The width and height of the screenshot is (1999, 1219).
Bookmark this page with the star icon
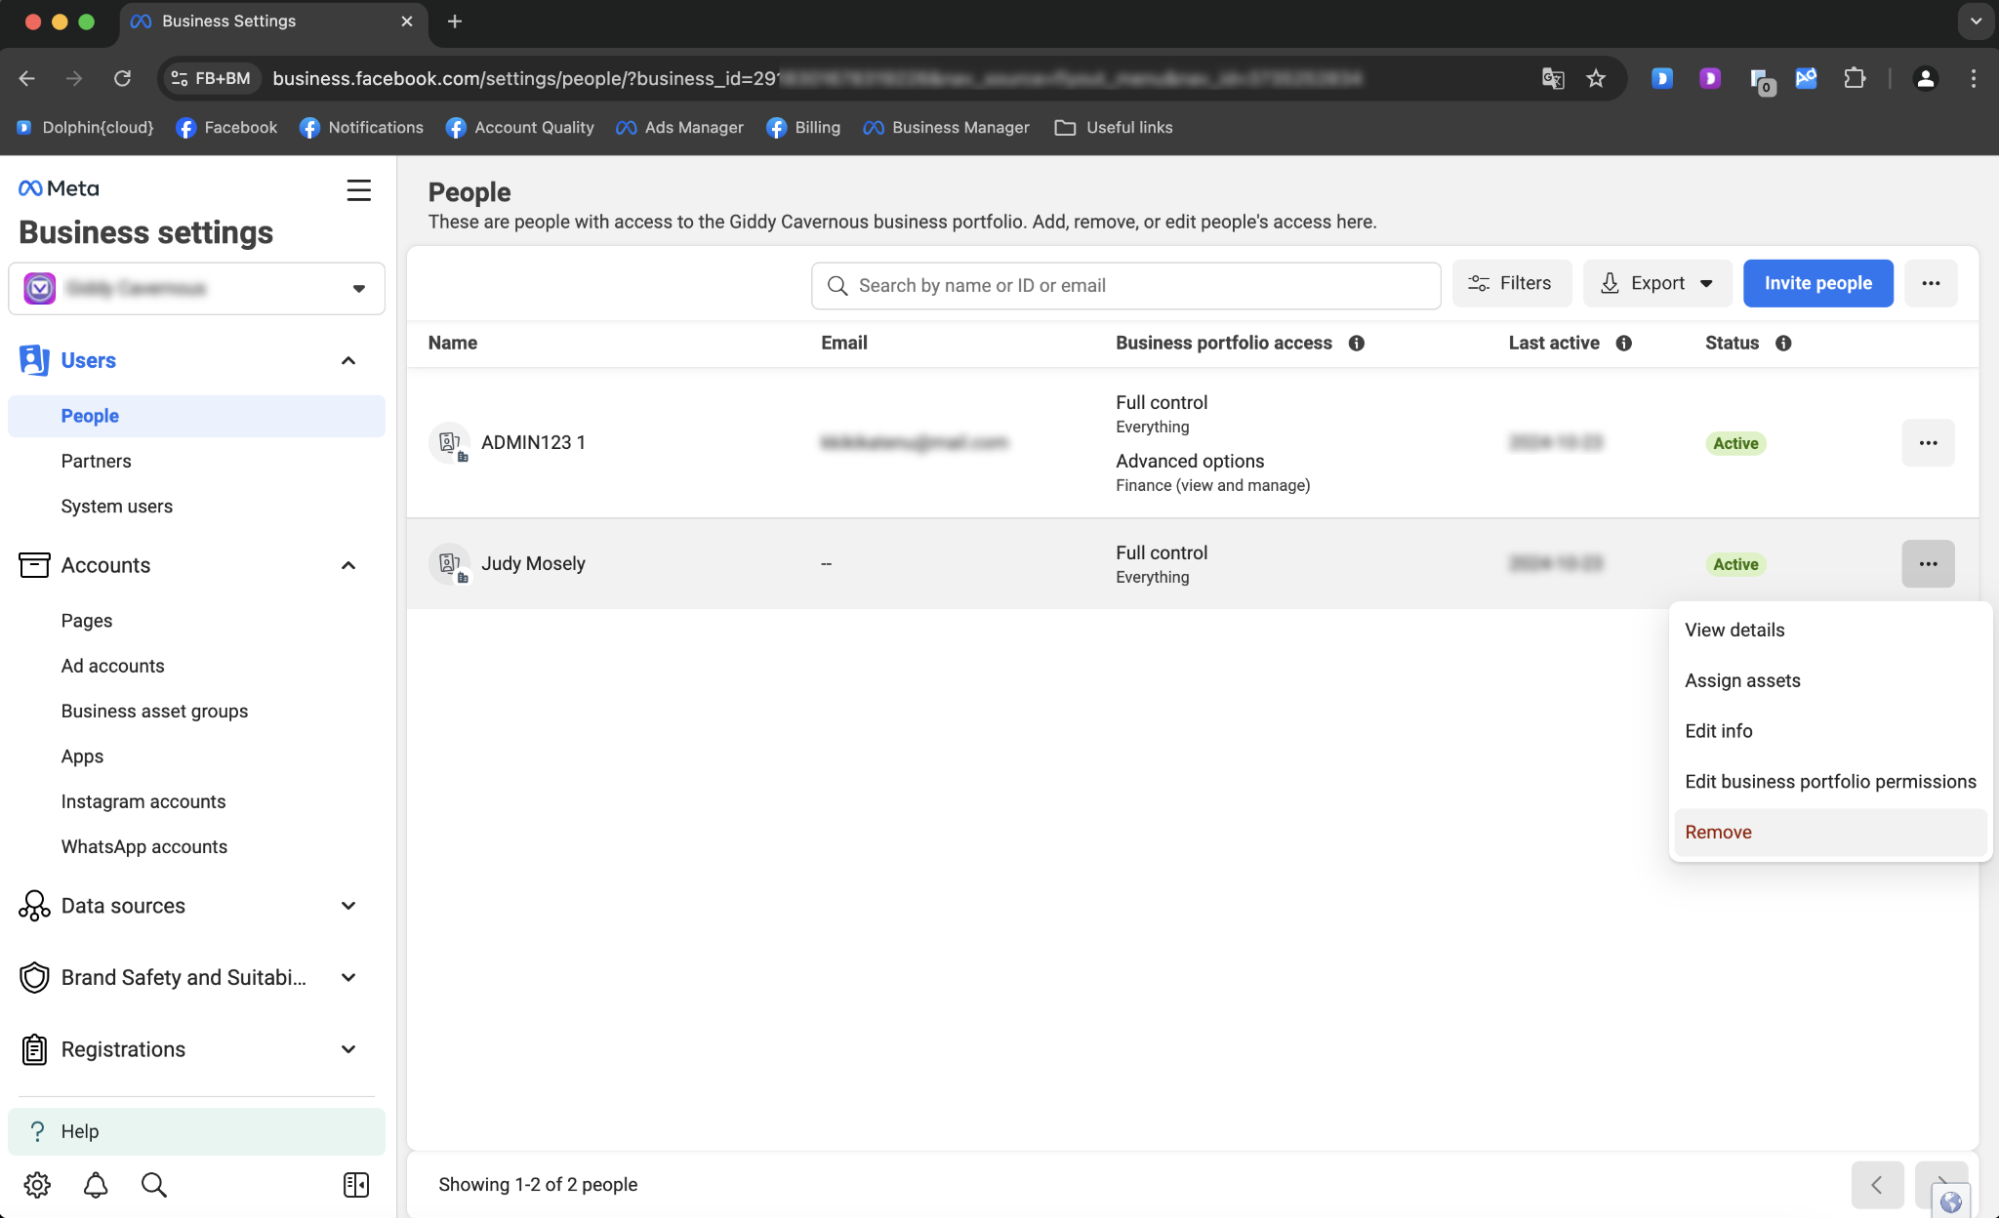(1596, 78)
